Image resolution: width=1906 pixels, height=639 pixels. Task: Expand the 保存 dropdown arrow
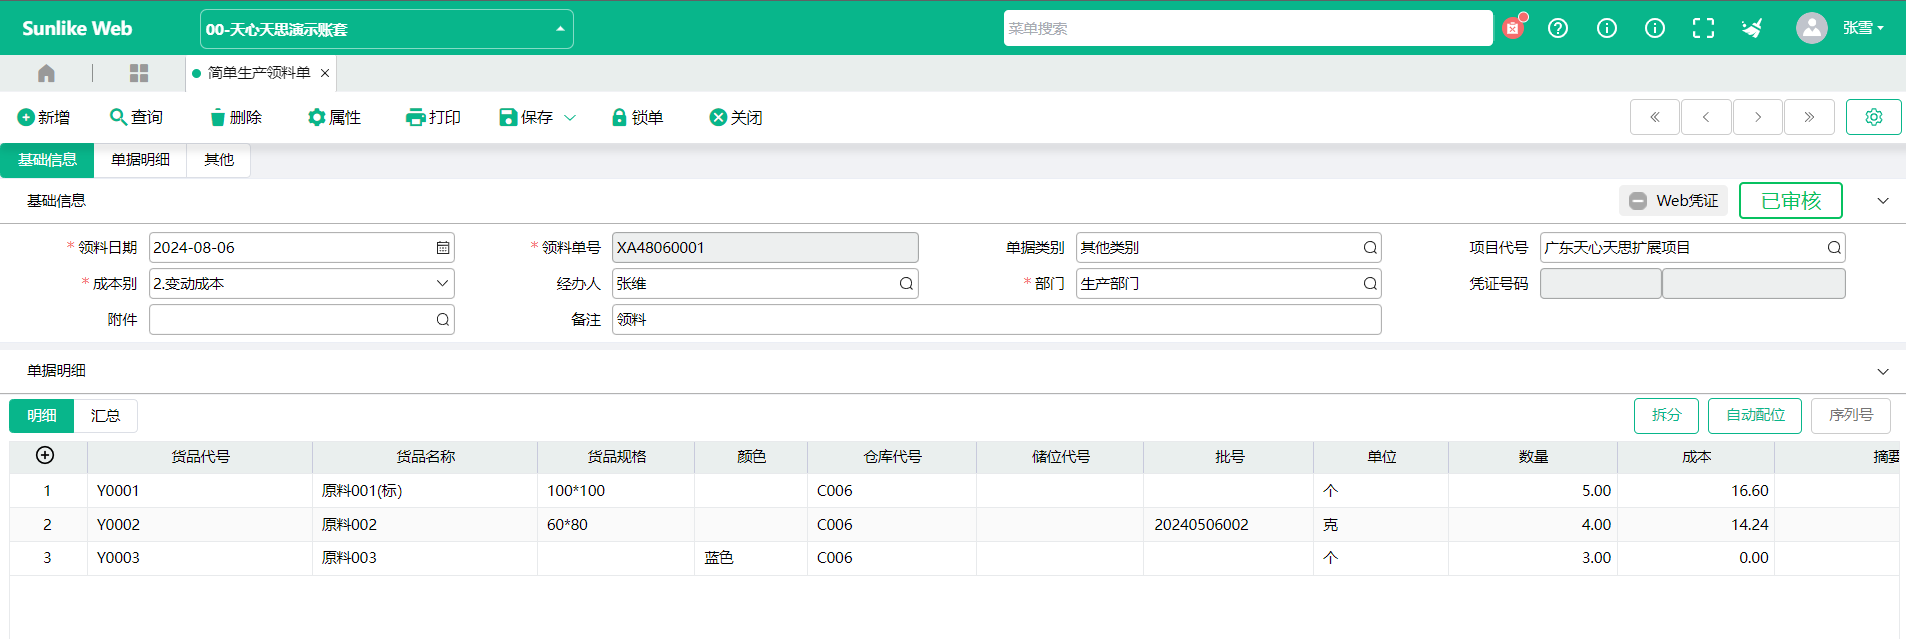coord(570,118)
